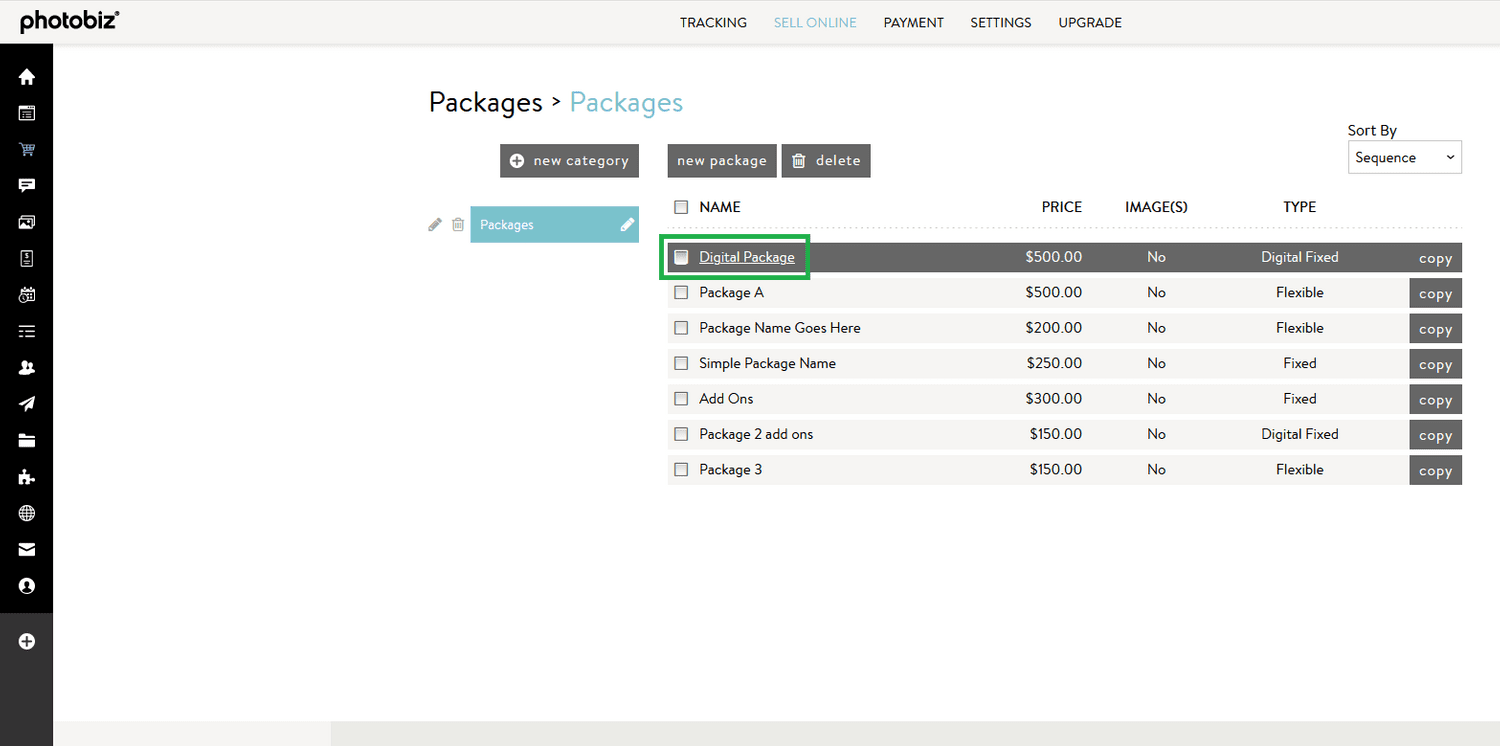The image size is (1500, 746).
Task: Click the plus icon at sidebar bottom
Action: 26,641
